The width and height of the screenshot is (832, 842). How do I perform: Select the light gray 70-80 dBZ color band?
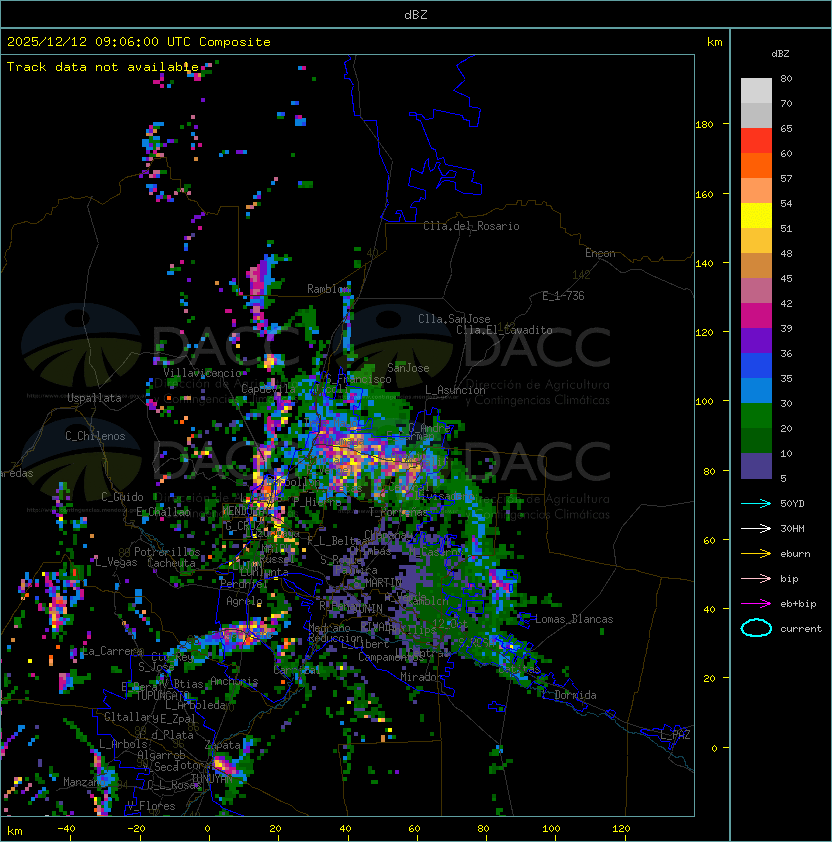pos(756,91)
